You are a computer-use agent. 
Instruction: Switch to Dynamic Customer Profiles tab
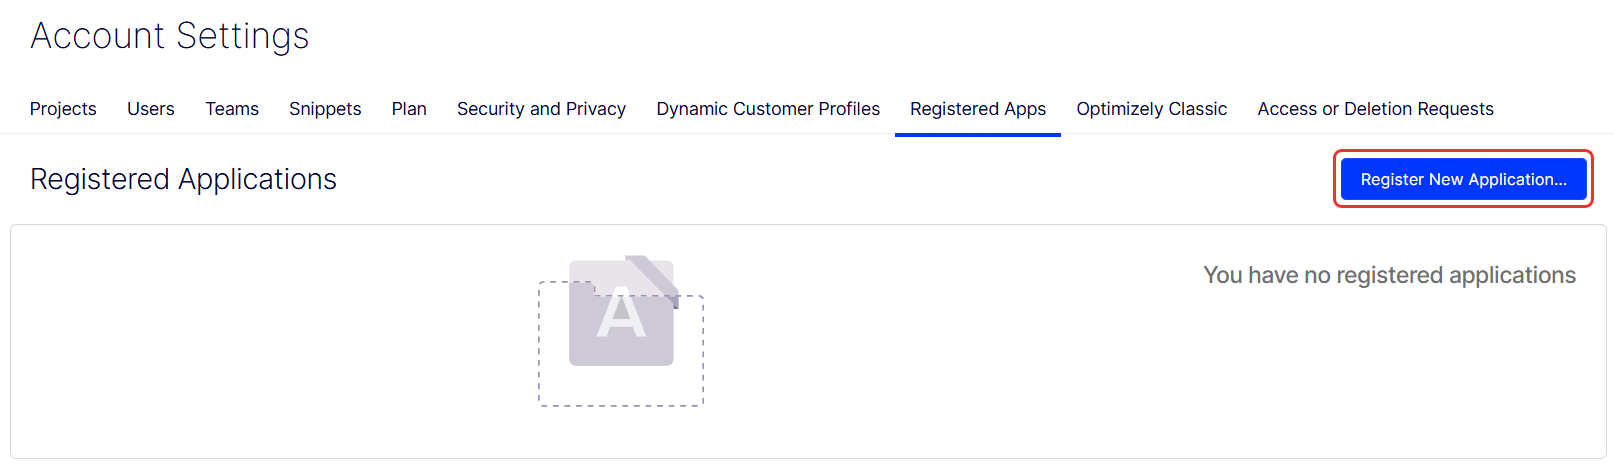click(x=768, y=109)
